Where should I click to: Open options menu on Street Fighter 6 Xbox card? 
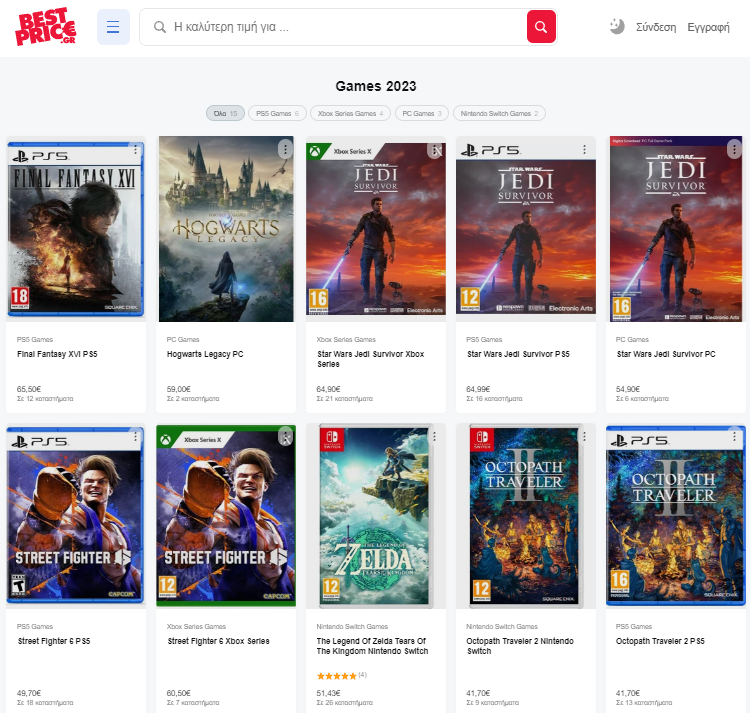285,436
